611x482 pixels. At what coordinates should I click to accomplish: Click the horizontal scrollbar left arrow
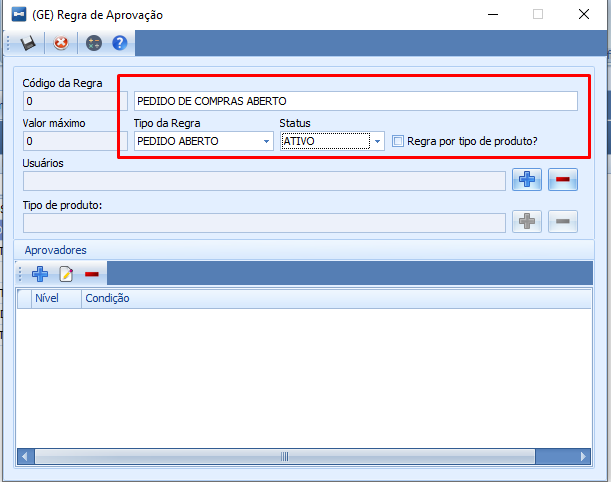coord(25,456)
